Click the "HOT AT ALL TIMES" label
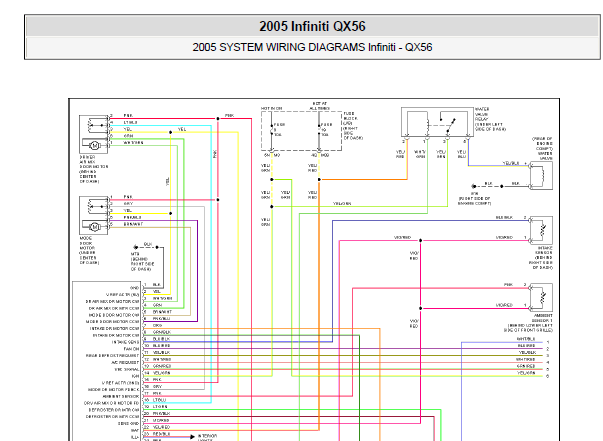The width and height of the screenshot is (603, 441). pos(319,106)
